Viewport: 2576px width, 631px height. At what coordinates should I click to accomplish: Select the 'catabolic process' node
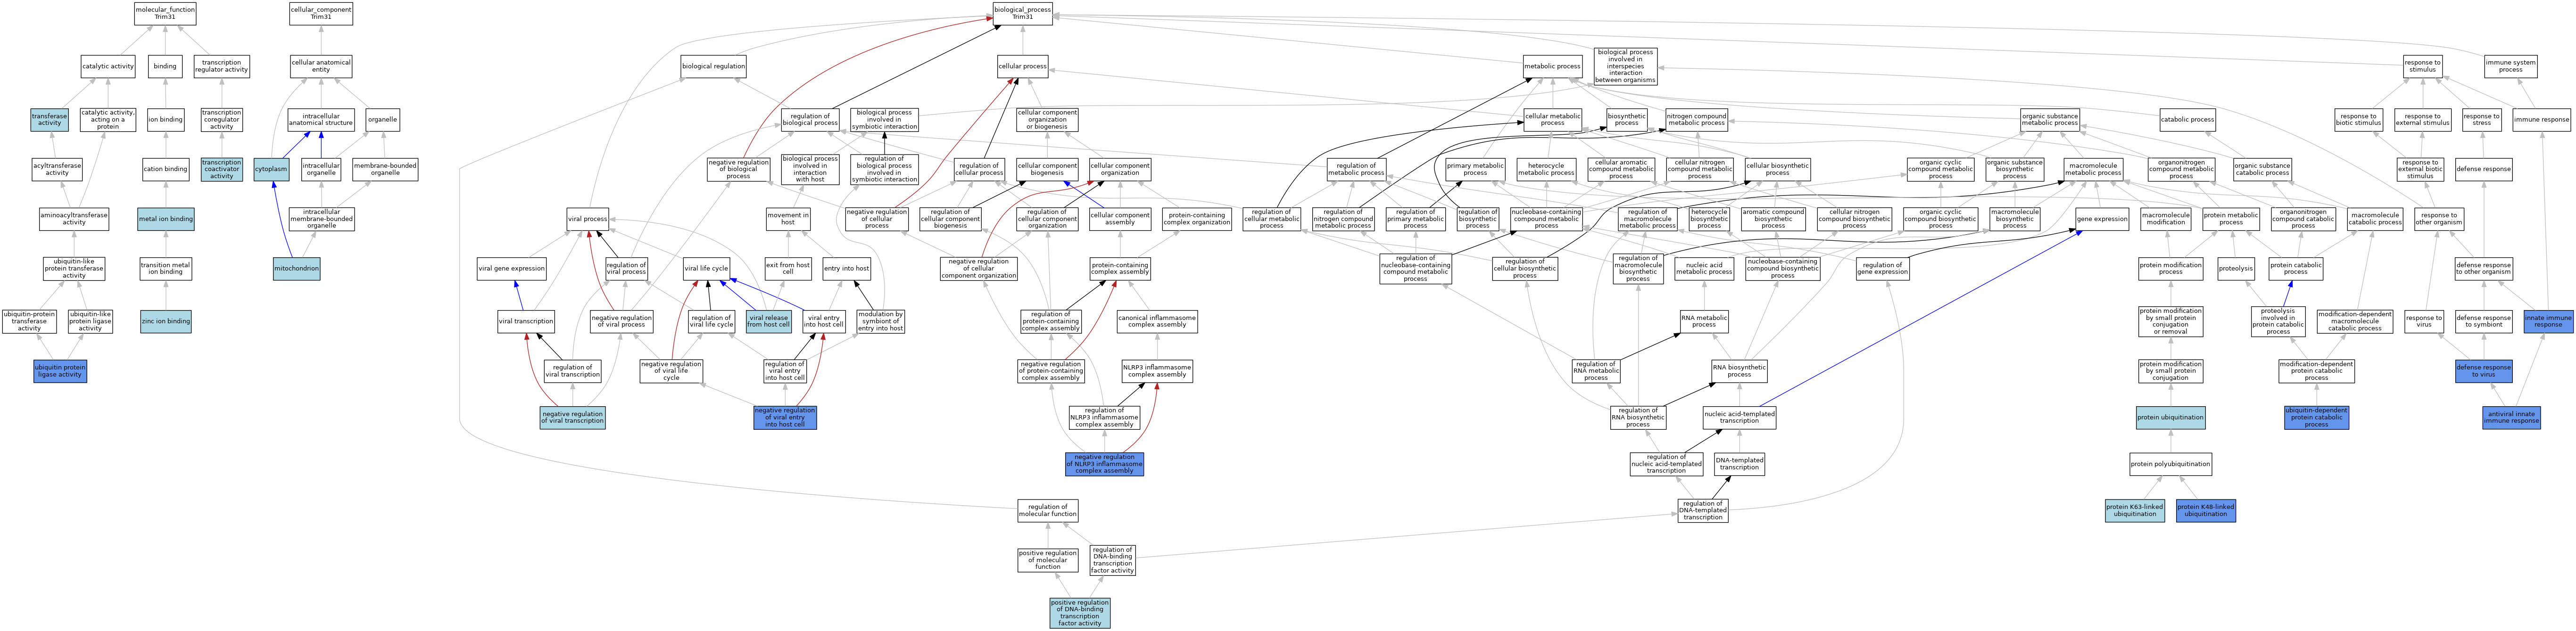(2187, 120)
